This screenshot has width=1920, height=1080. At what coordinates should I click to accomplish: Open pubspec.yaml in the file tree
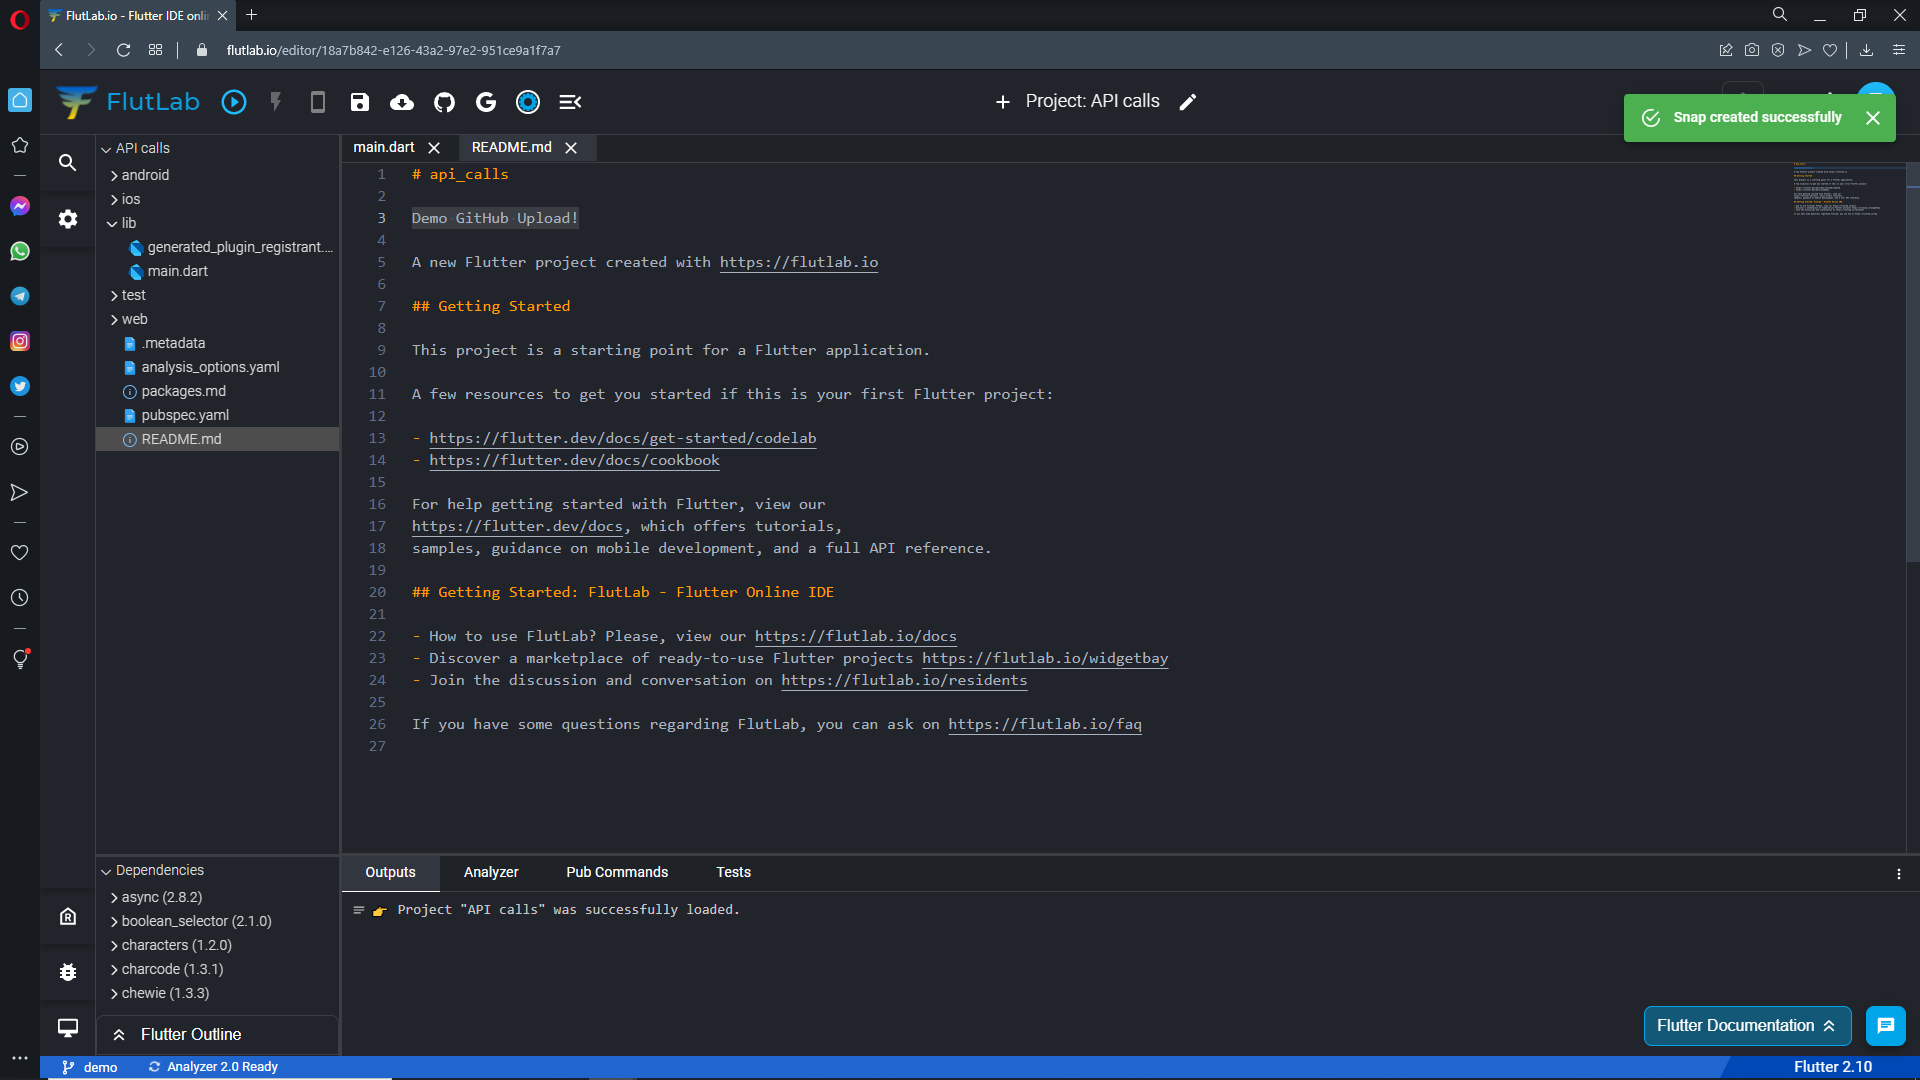point(185,415)
